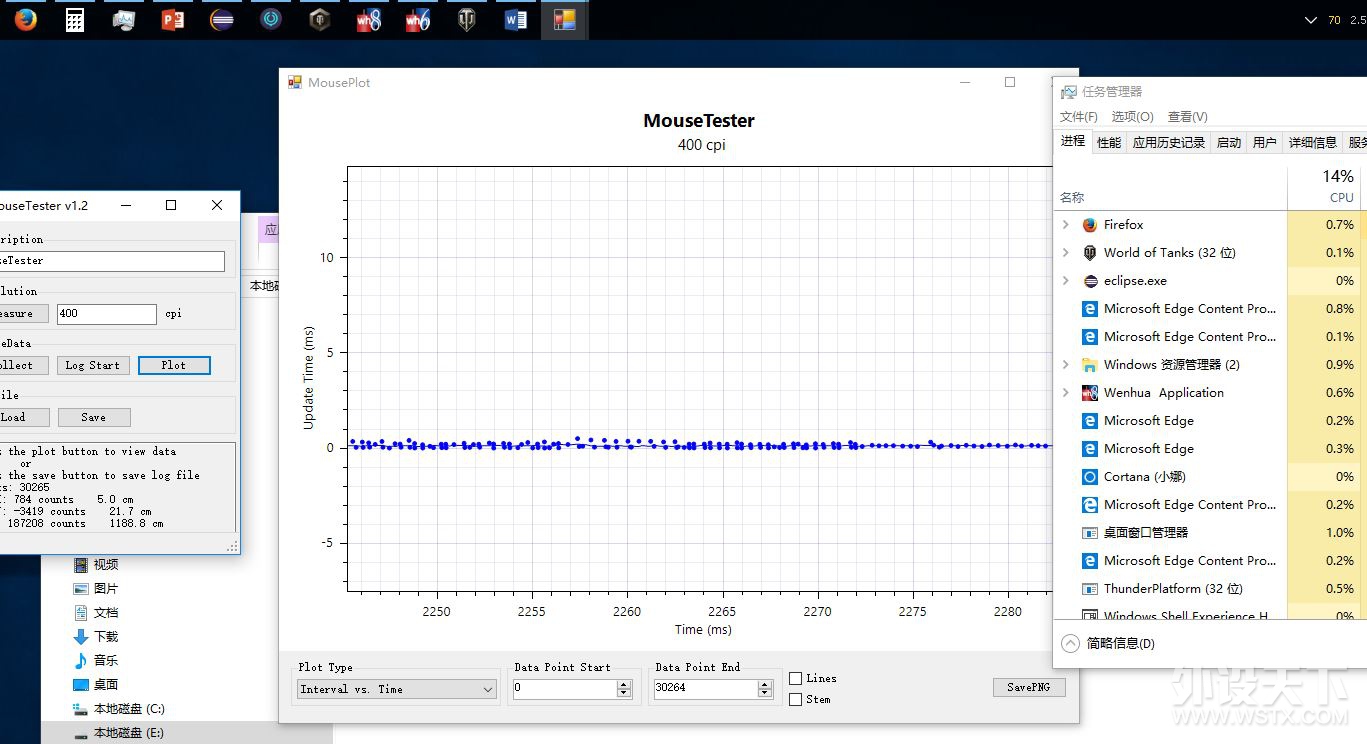Collapse Task Manager to 简略信息 view
Viewport: 1367px width, 744px height.
(x=1108, y=643)
